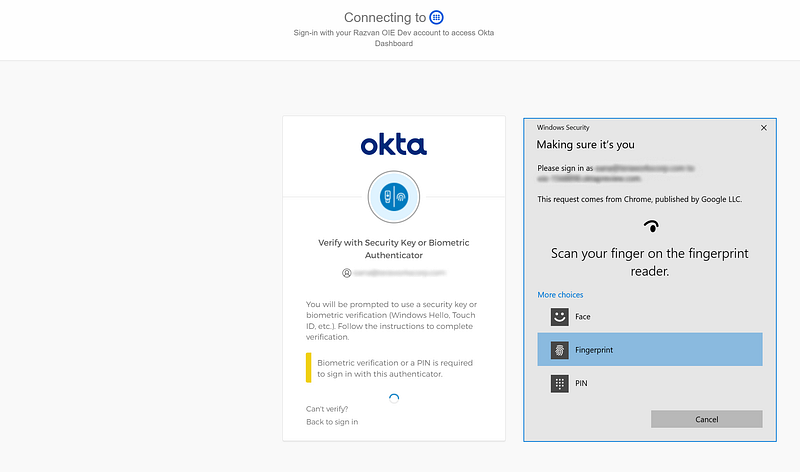Choose Face sign-in option
800x472 pixels.
tap(649, 317)
